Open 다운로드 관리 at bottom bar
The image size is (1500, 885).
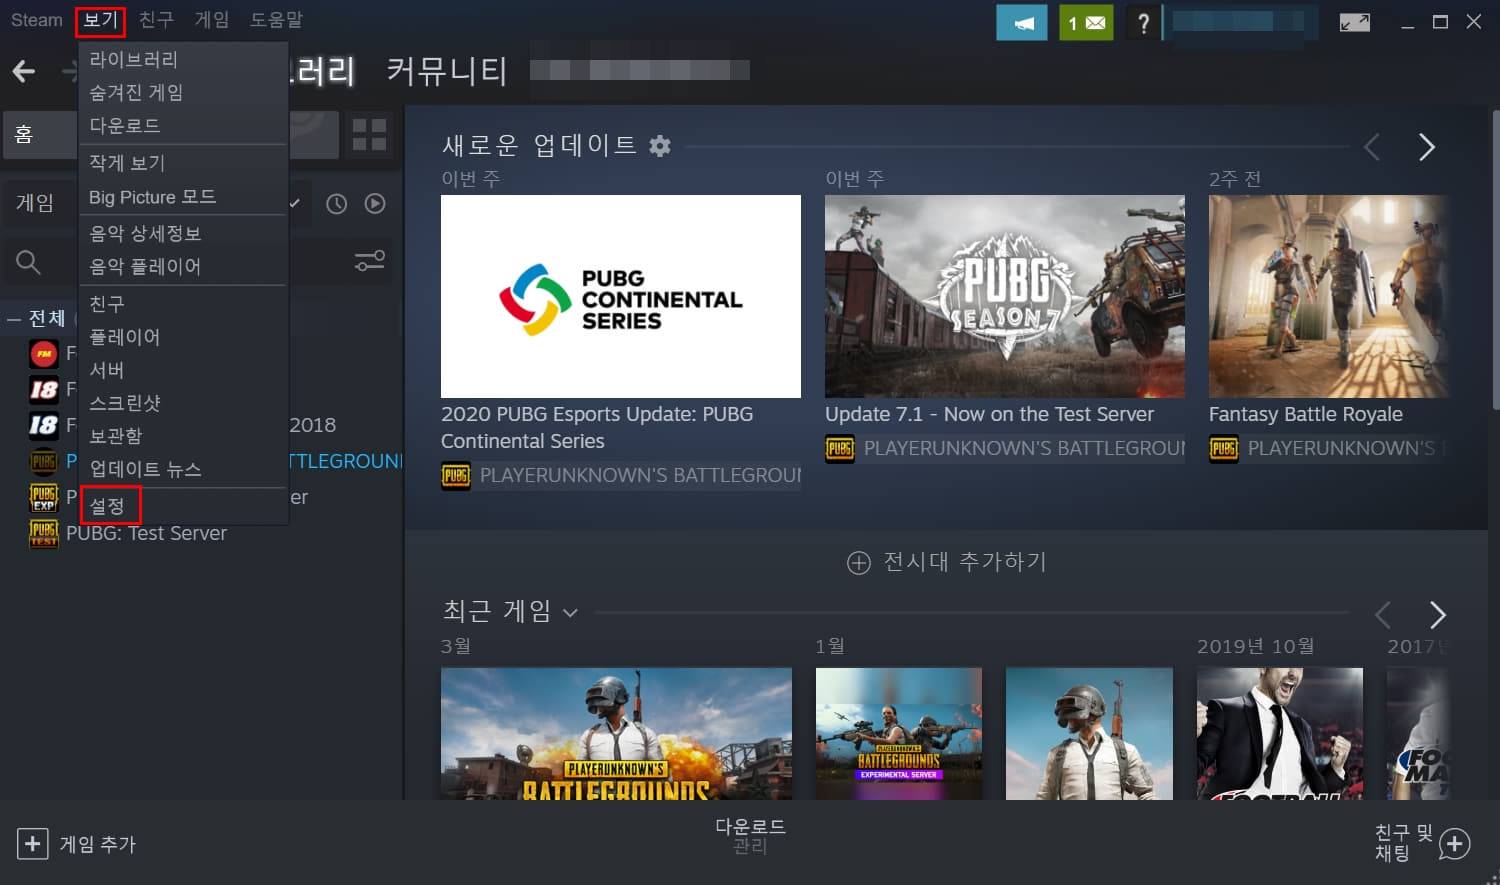[750, 836]
